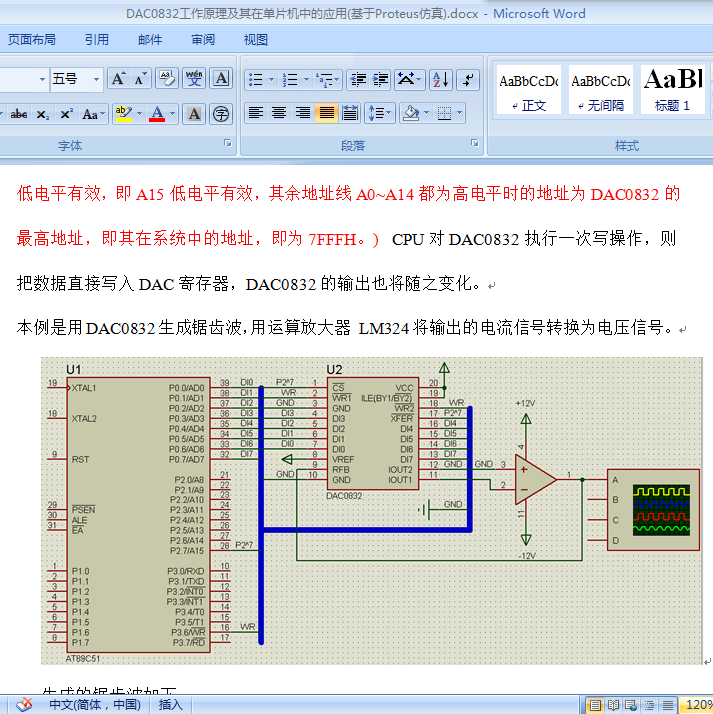This screenshot has height=714, width=713.
Task: Toggle subscript formatting
Action: [43, 114]
